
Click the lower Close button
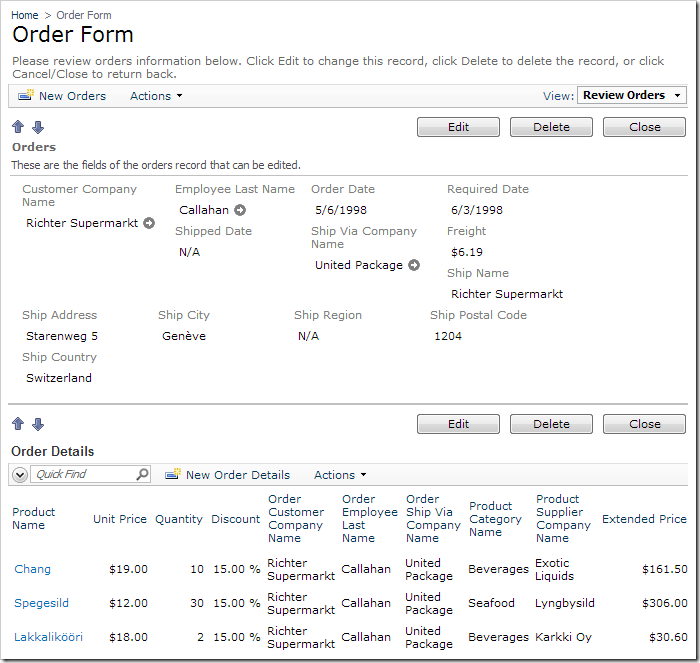tap(644, 424)
